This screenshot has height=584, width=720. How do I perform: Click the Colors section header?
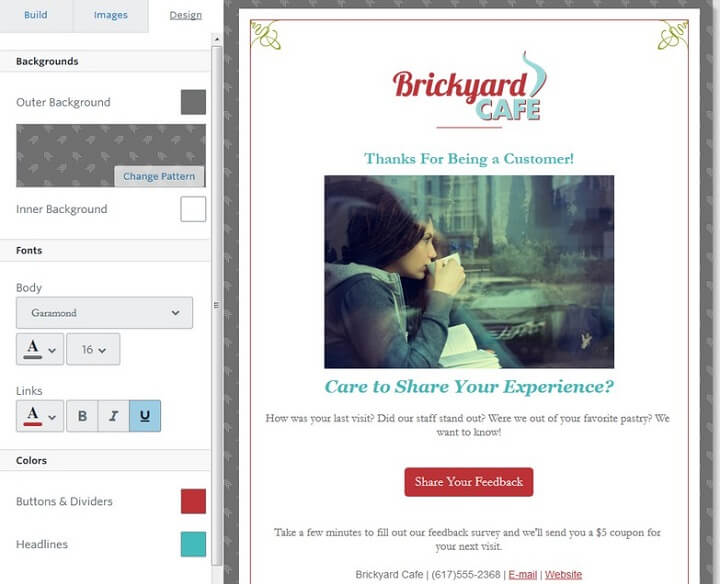coord(105,460)
